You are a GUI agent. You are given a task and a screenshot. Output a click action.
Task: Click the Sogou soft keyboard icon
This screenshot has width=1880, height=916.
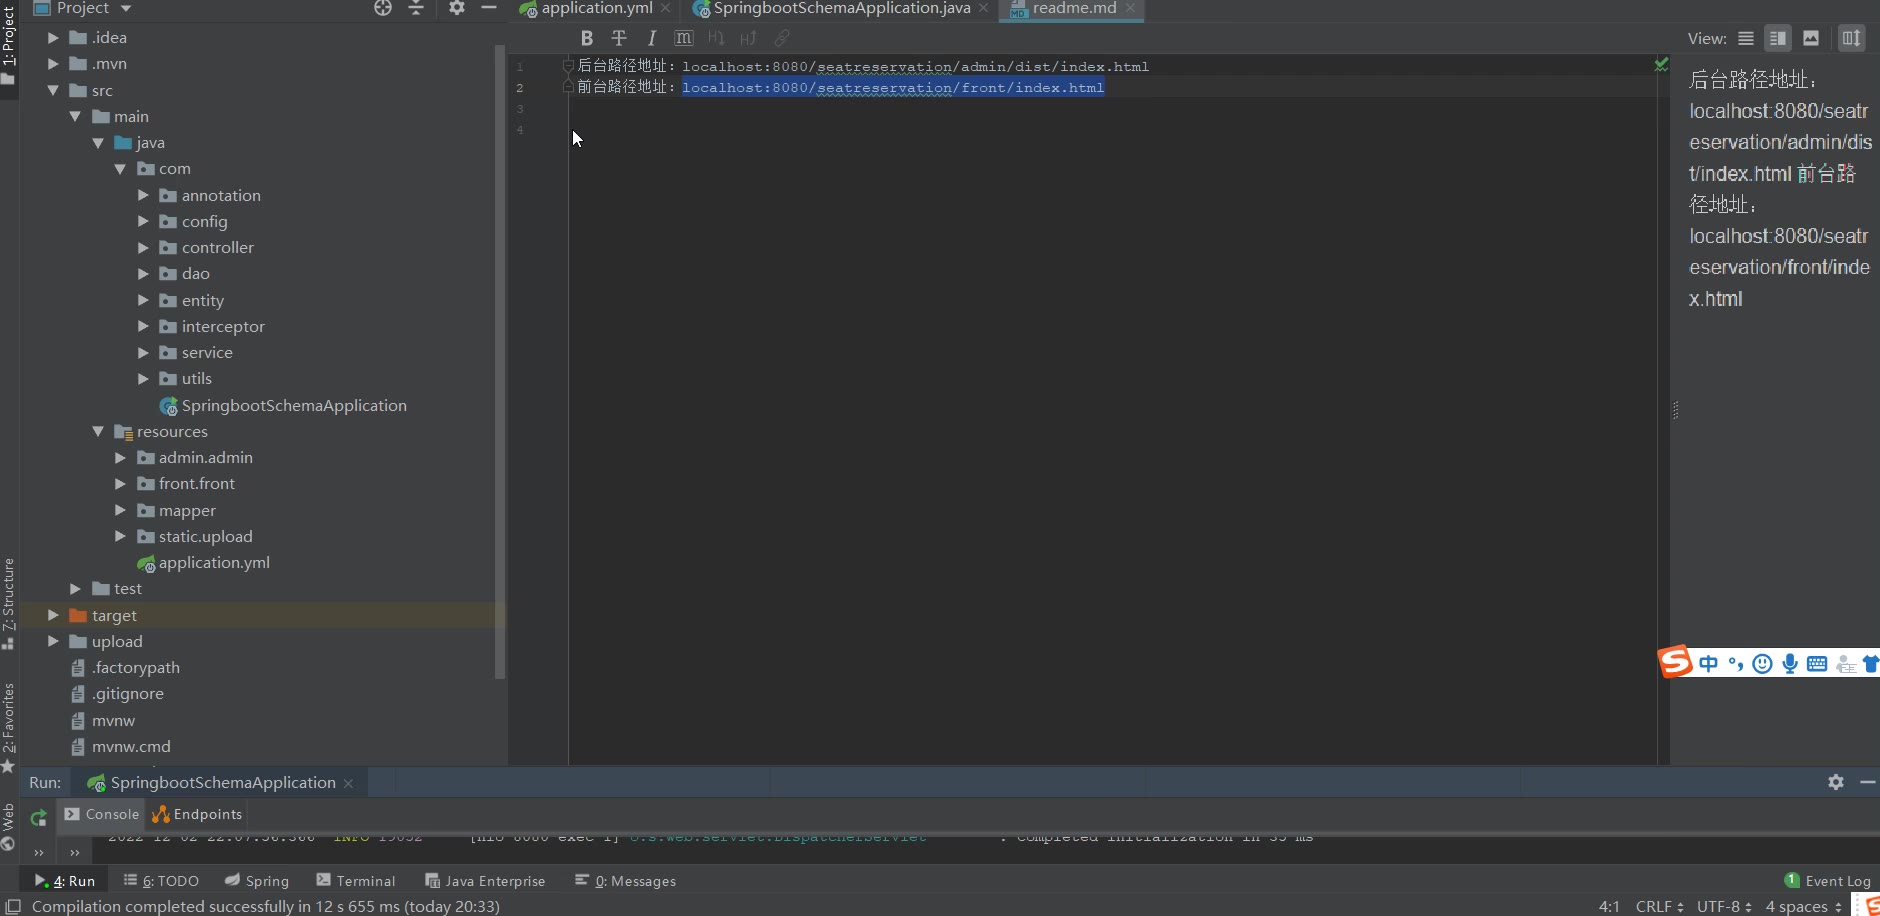click(x=1817, y=664)
